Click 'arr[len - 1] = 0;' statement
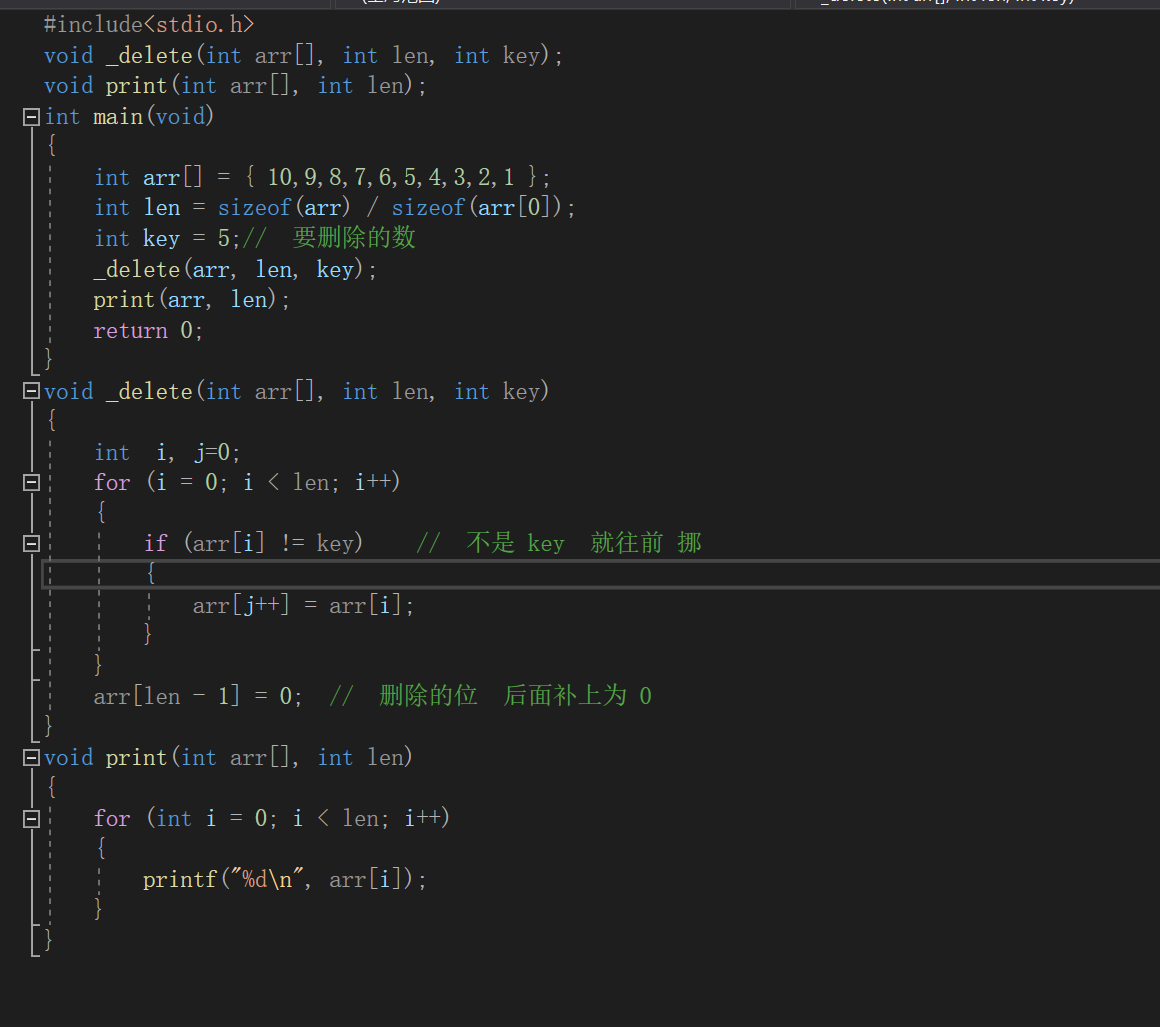 (x=198, y=696)
